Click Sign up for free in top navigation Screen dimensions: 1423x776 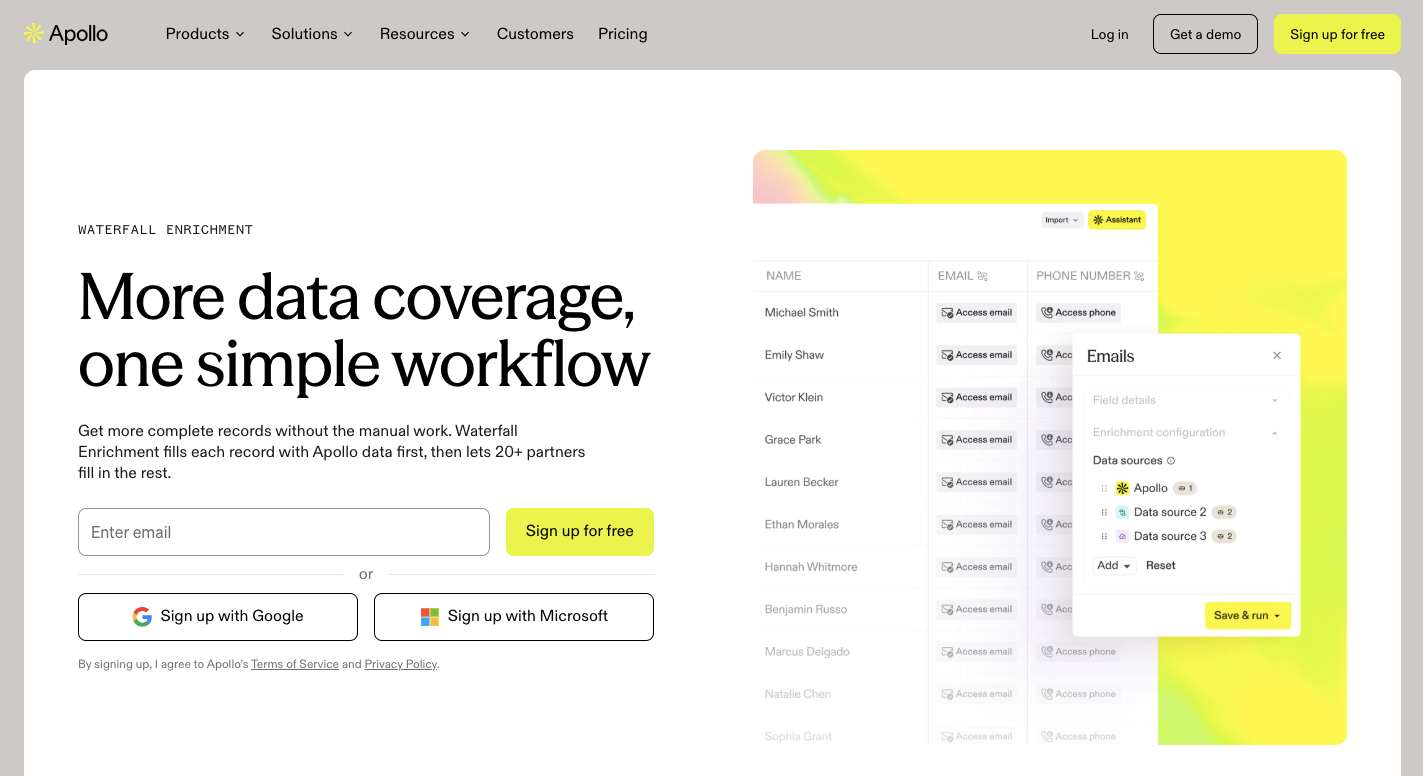[x=1337, y=34]
